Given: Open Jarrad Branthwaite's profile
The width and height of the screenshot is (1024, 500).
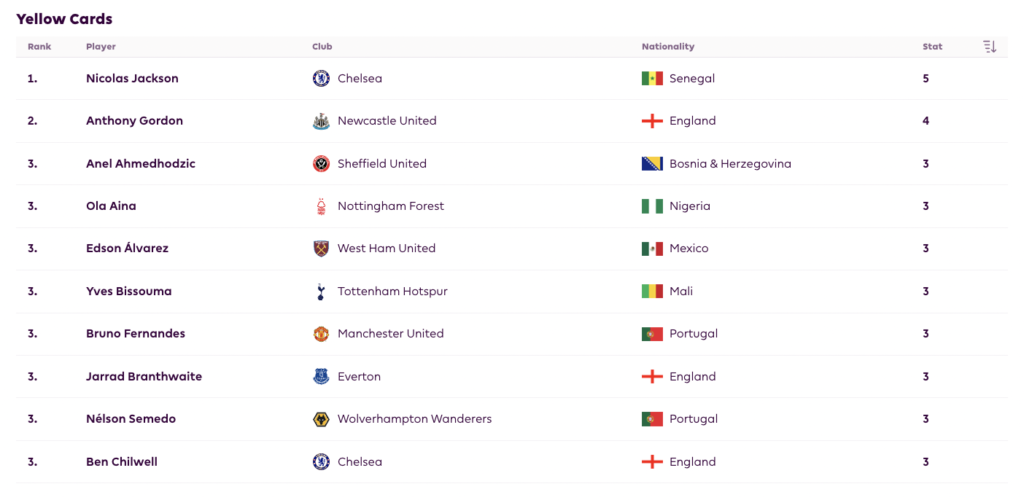Looking at the screenshot, I should [144, 377].
